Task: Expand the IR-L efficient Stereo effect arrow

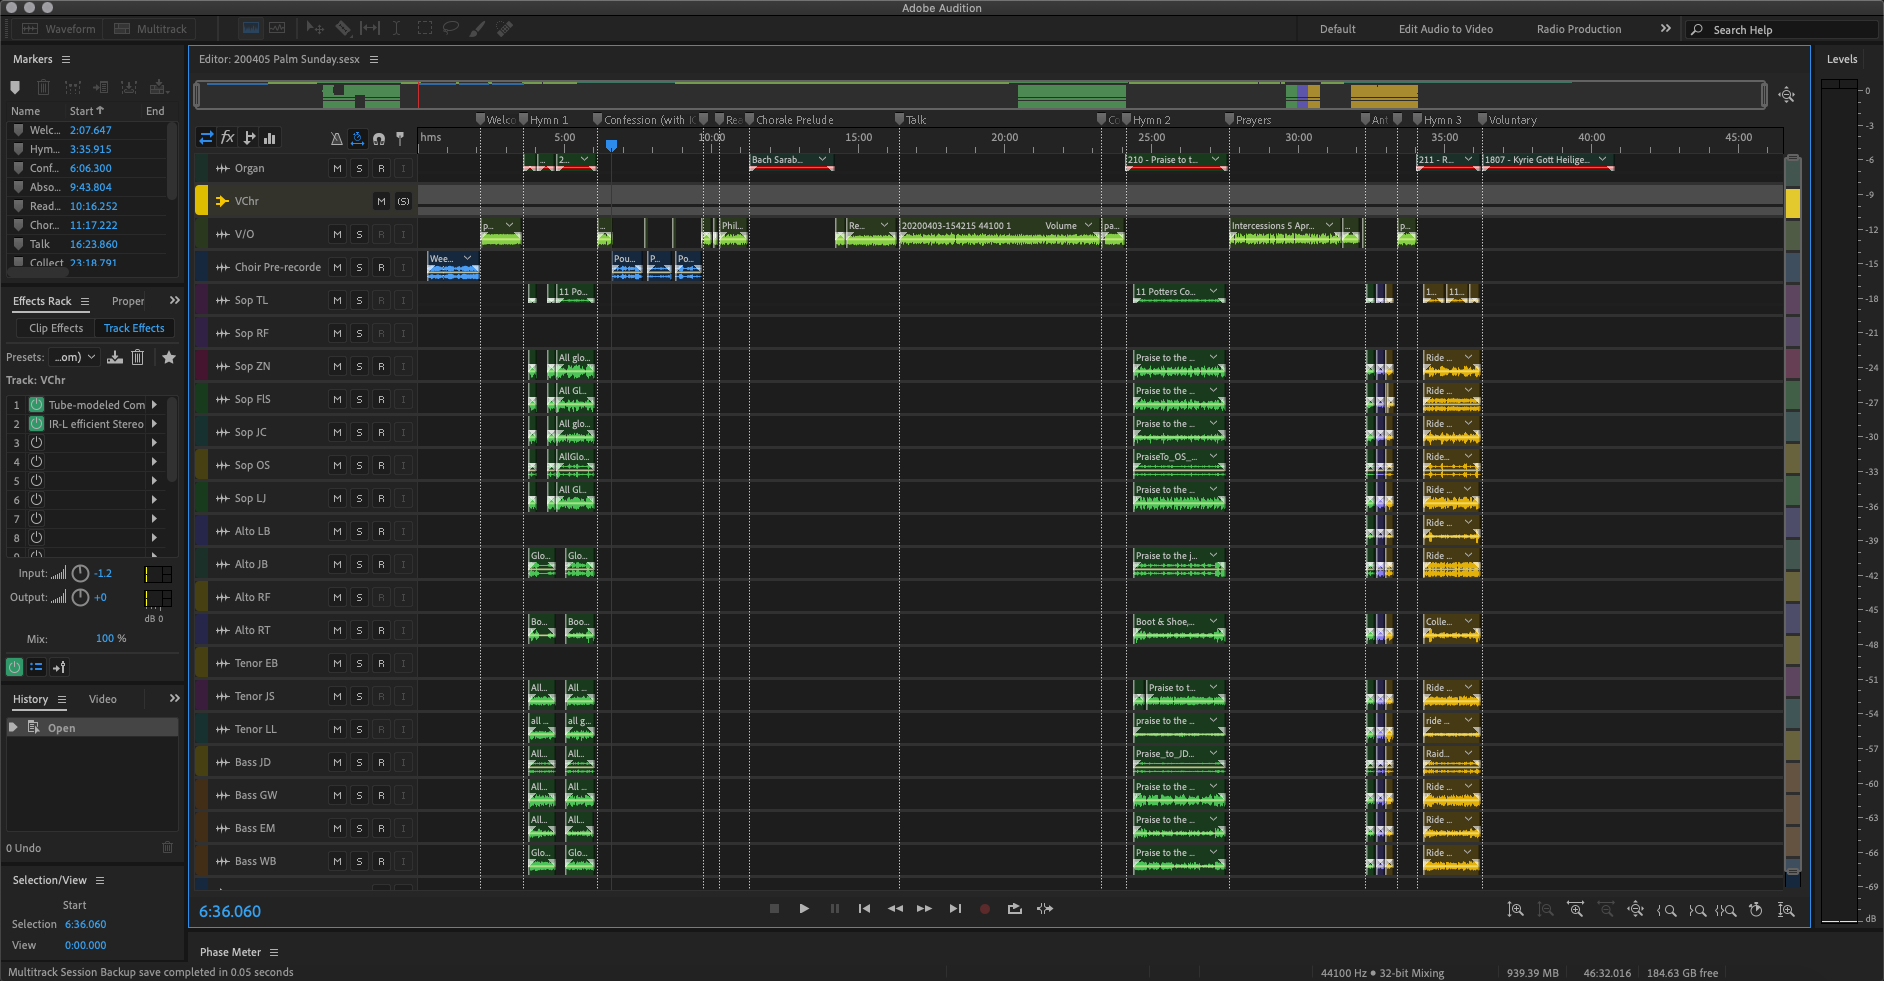Action: pos(154,424)
